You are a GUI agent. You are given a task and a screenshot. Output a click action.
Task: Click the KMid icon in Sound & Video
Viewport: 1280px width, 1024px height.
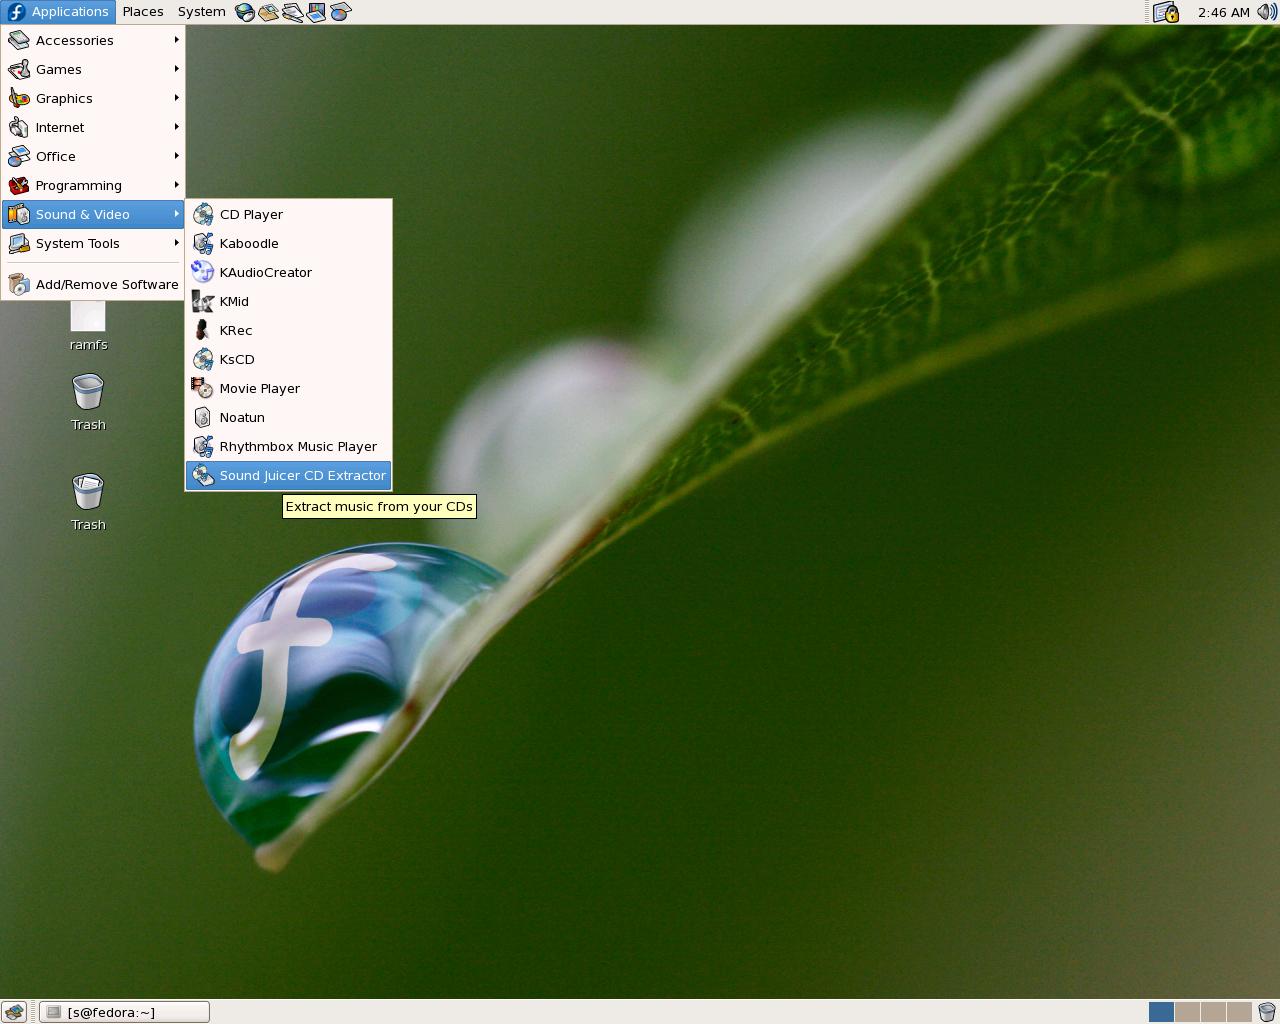point(203,301)
